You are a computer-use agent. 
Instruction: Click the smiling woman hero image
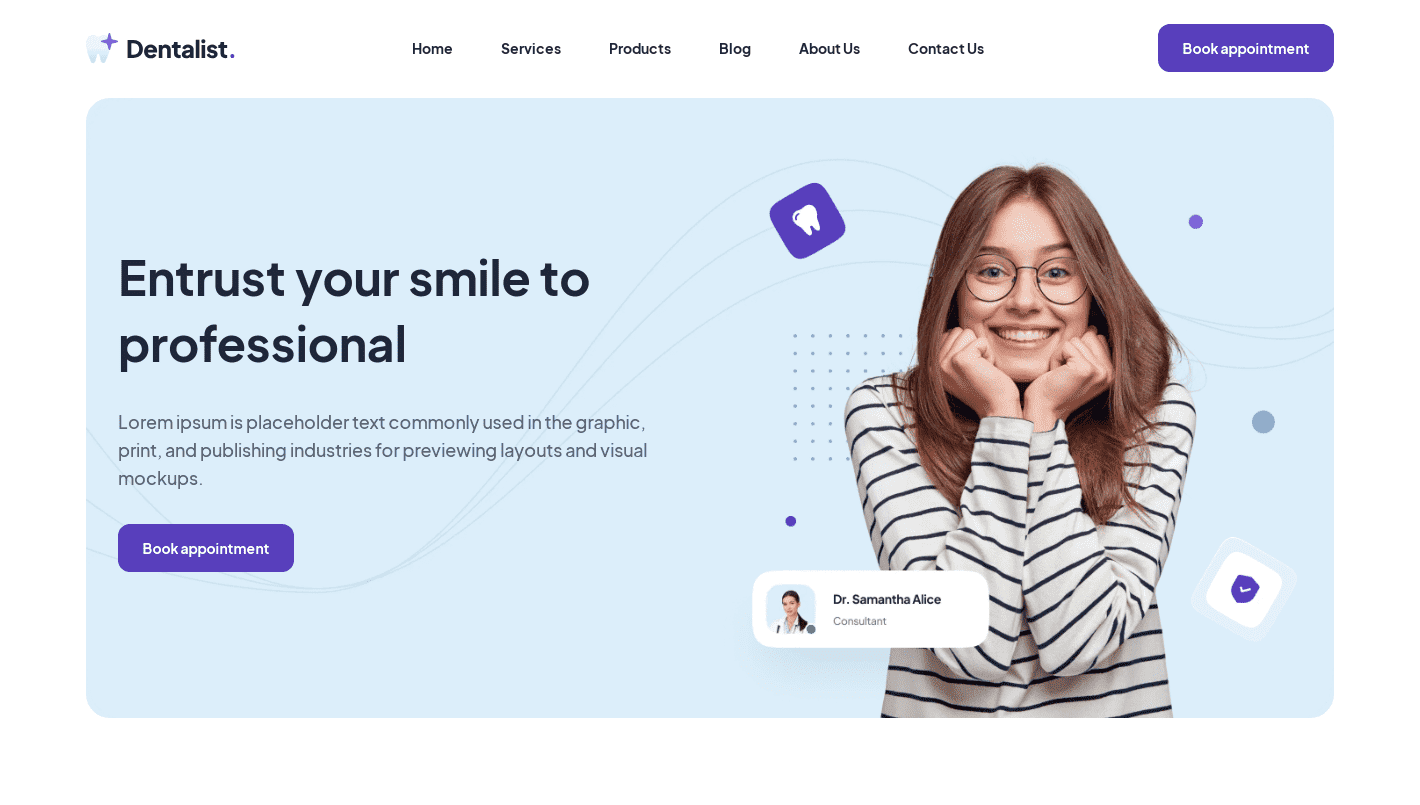1025,440
